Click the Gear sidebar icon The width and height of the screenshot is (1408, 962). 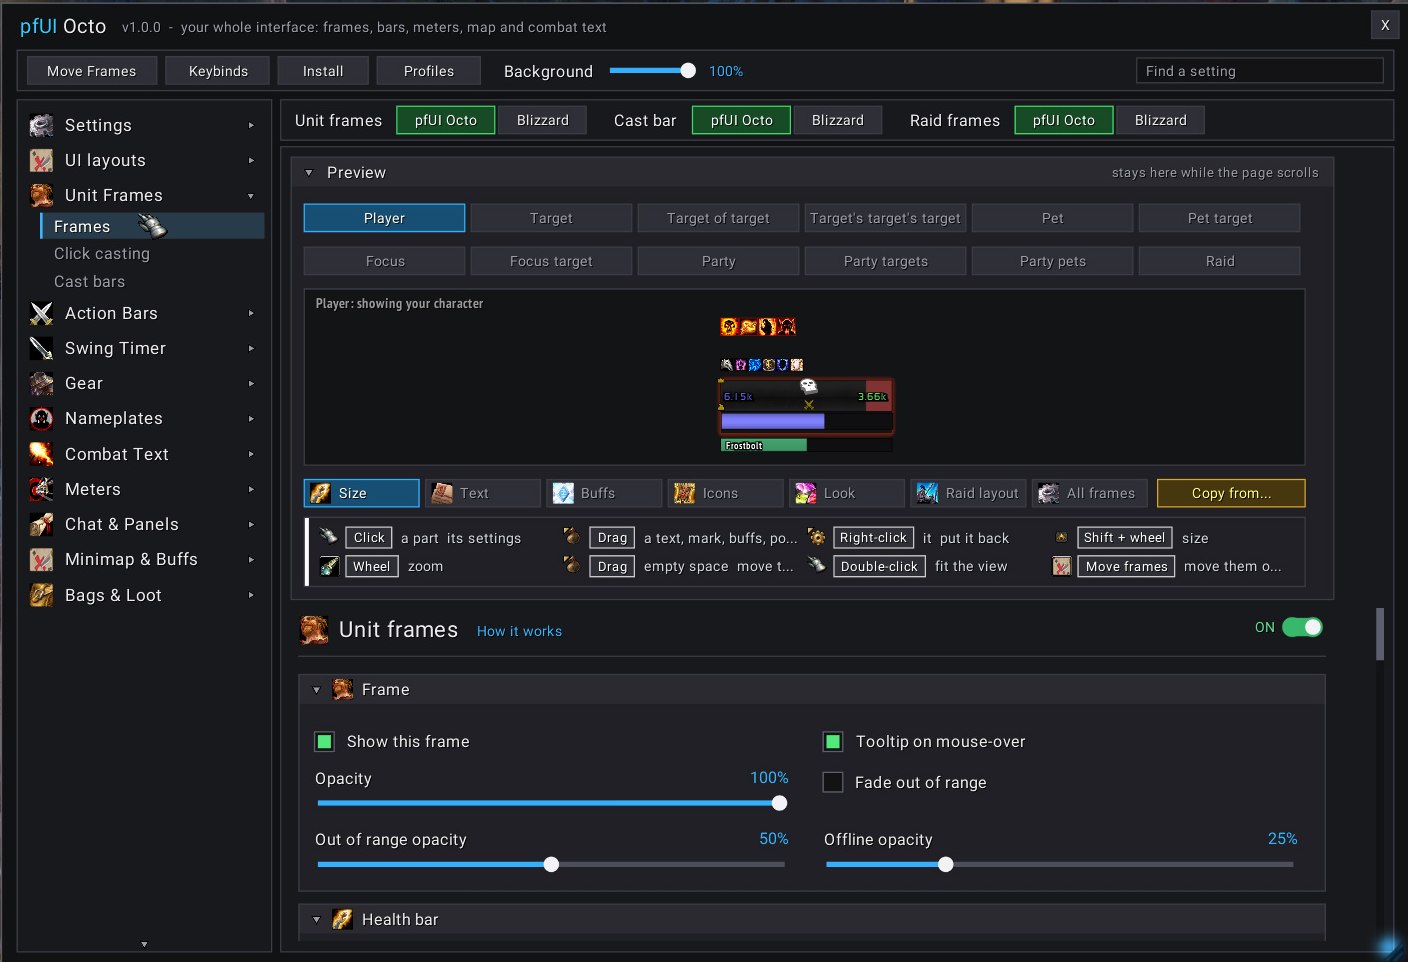click(41, 383)
